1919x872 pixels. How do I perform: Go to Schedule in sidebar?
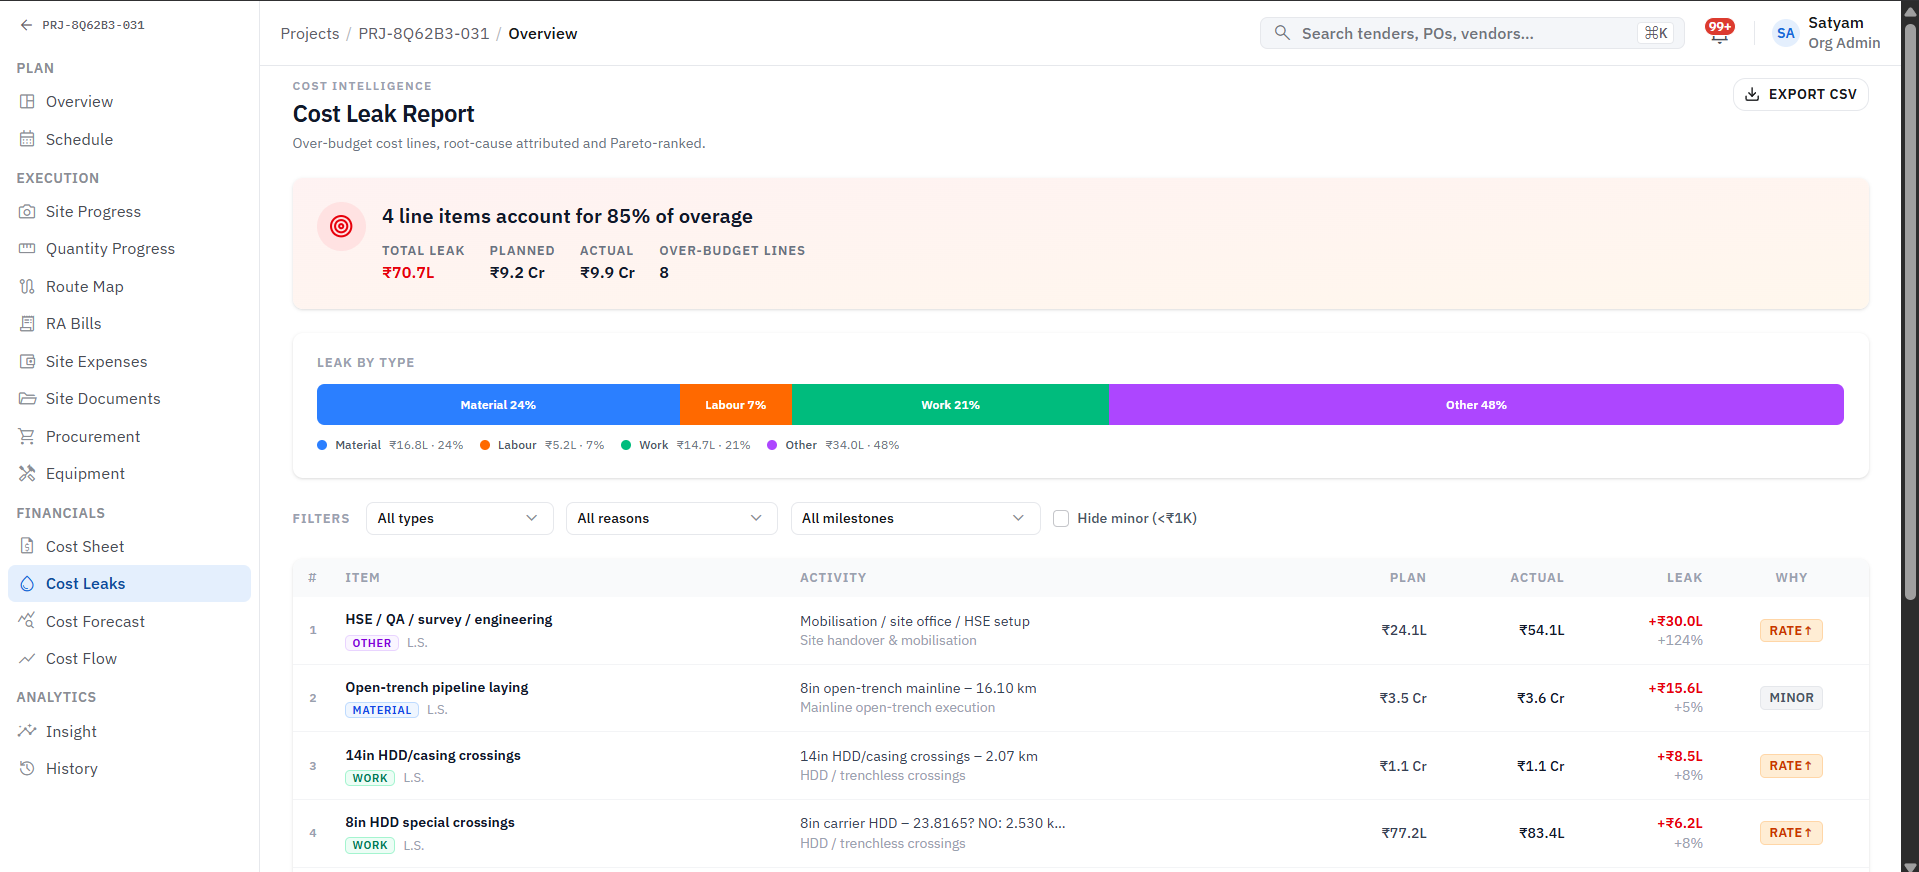pos(129,140)
